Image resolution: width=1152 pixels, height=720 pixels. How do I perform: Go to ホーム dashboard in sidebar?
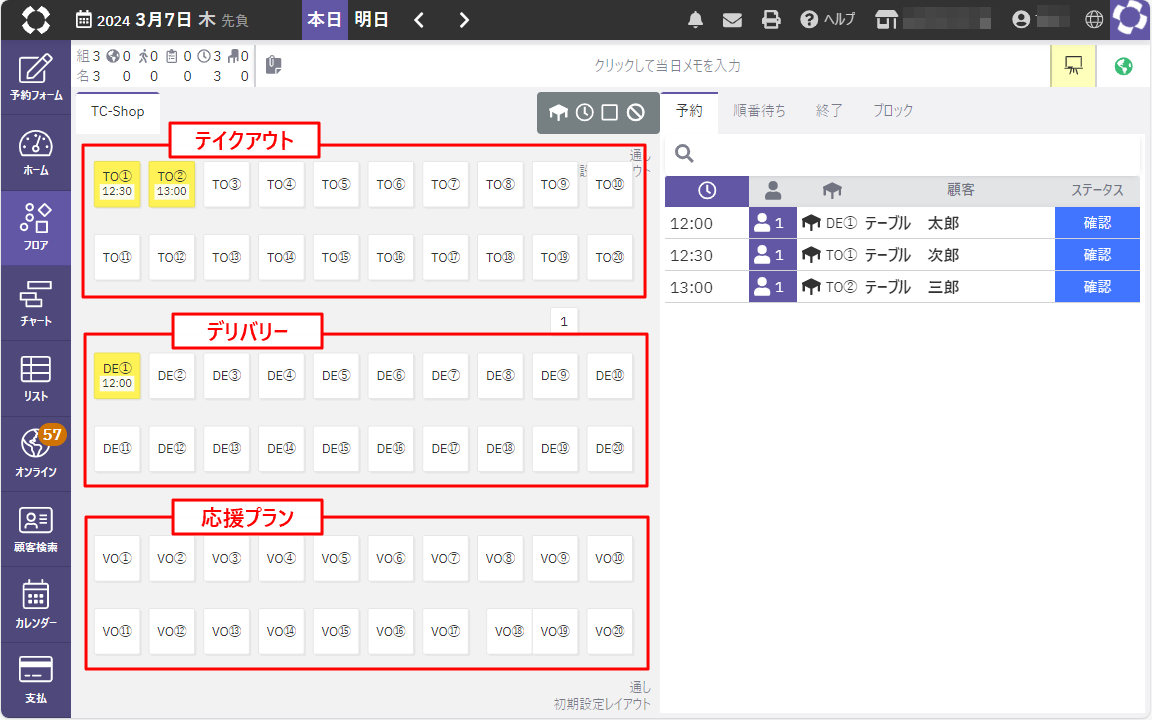click(35, 153)
